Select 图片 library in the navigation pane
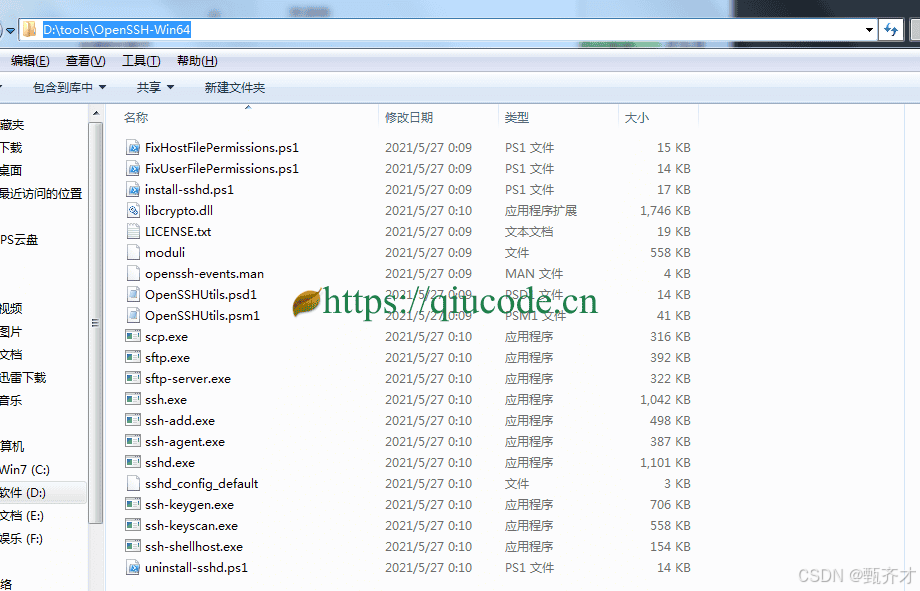This screenshot has height=591, width=920. point(11,332)
